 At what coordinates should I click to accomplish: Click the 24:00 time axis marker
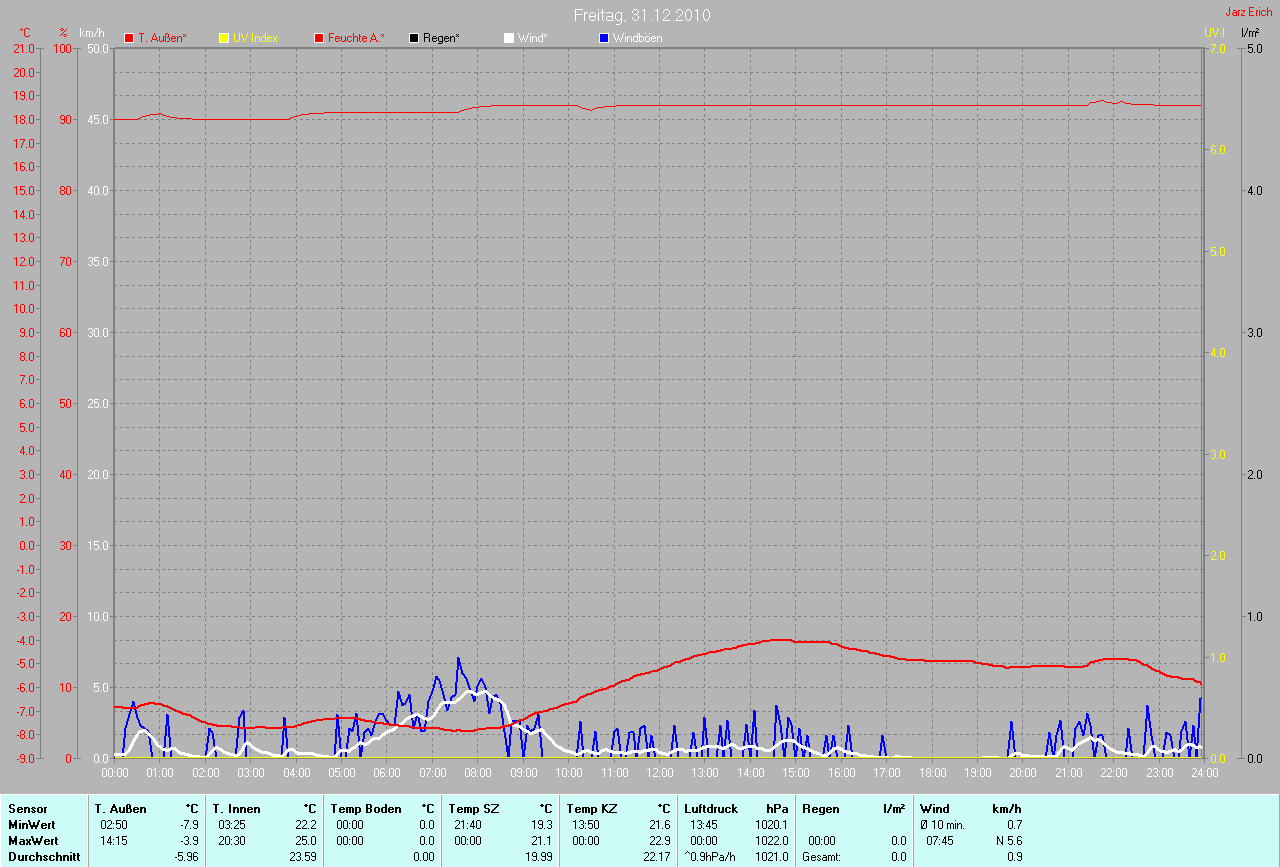pyautogui.click(x=1203, y=773)
